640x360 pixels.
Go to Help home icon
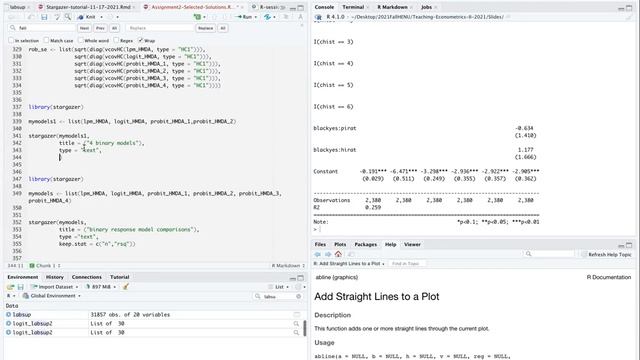coord(338,254)
